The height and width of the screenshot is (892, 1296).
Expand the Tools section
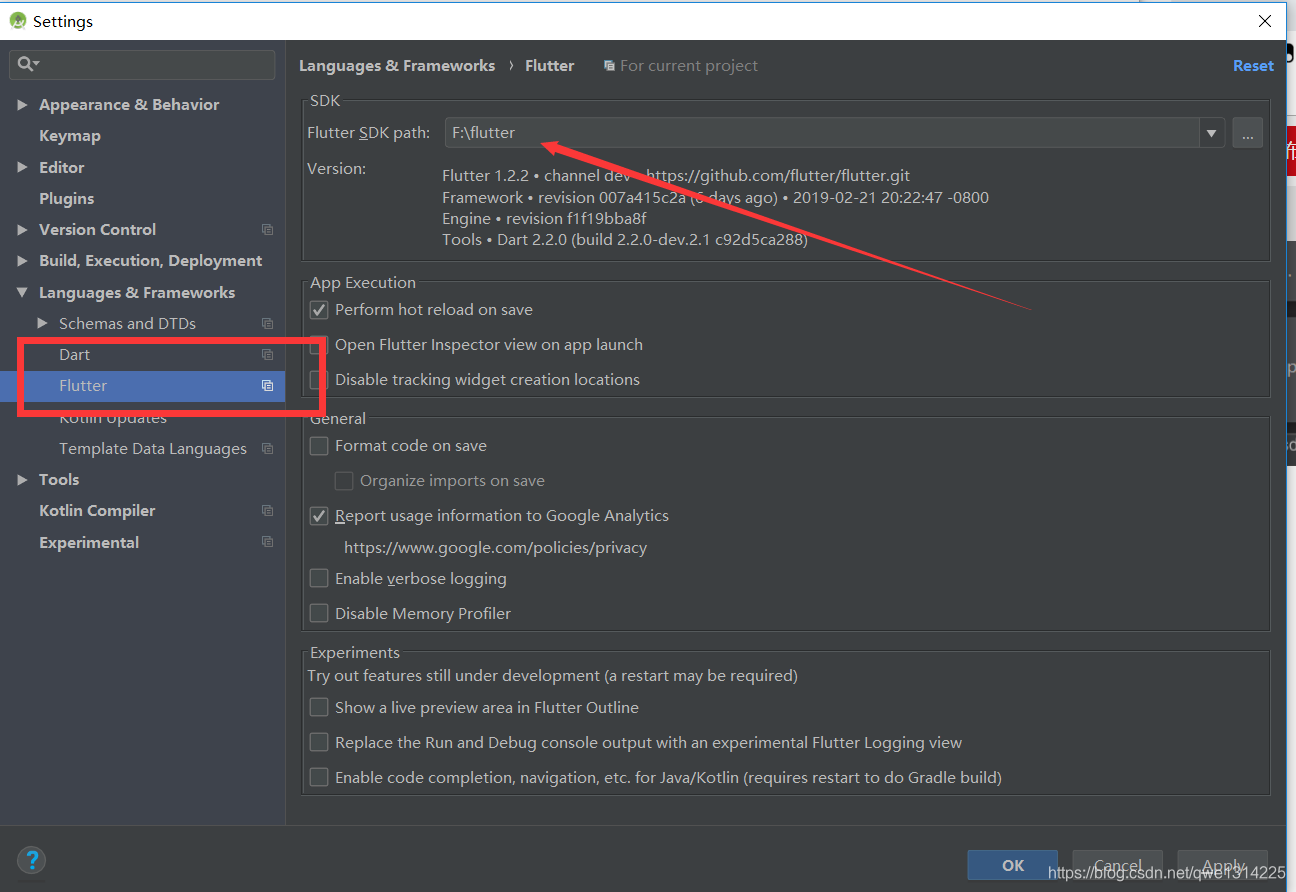[22, 480]
